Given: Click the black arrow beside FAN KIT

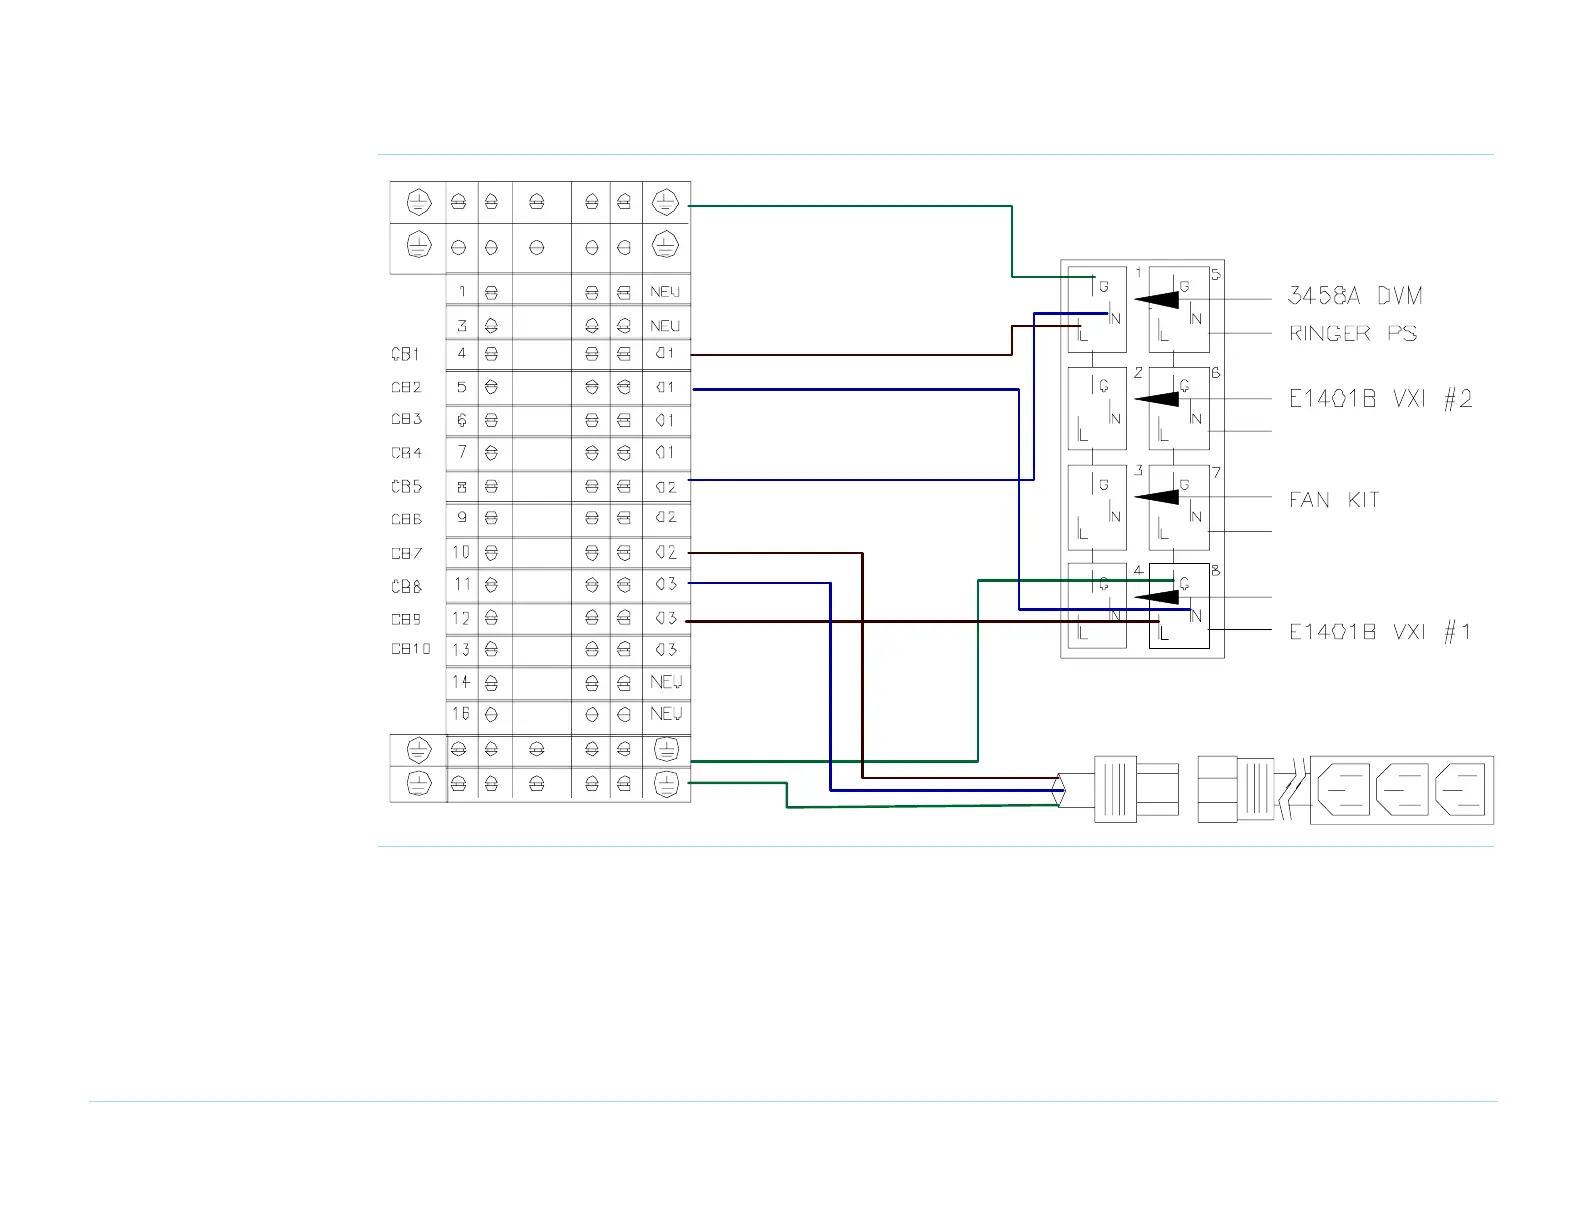Looking at the screenshot, I should (1158, 498).
